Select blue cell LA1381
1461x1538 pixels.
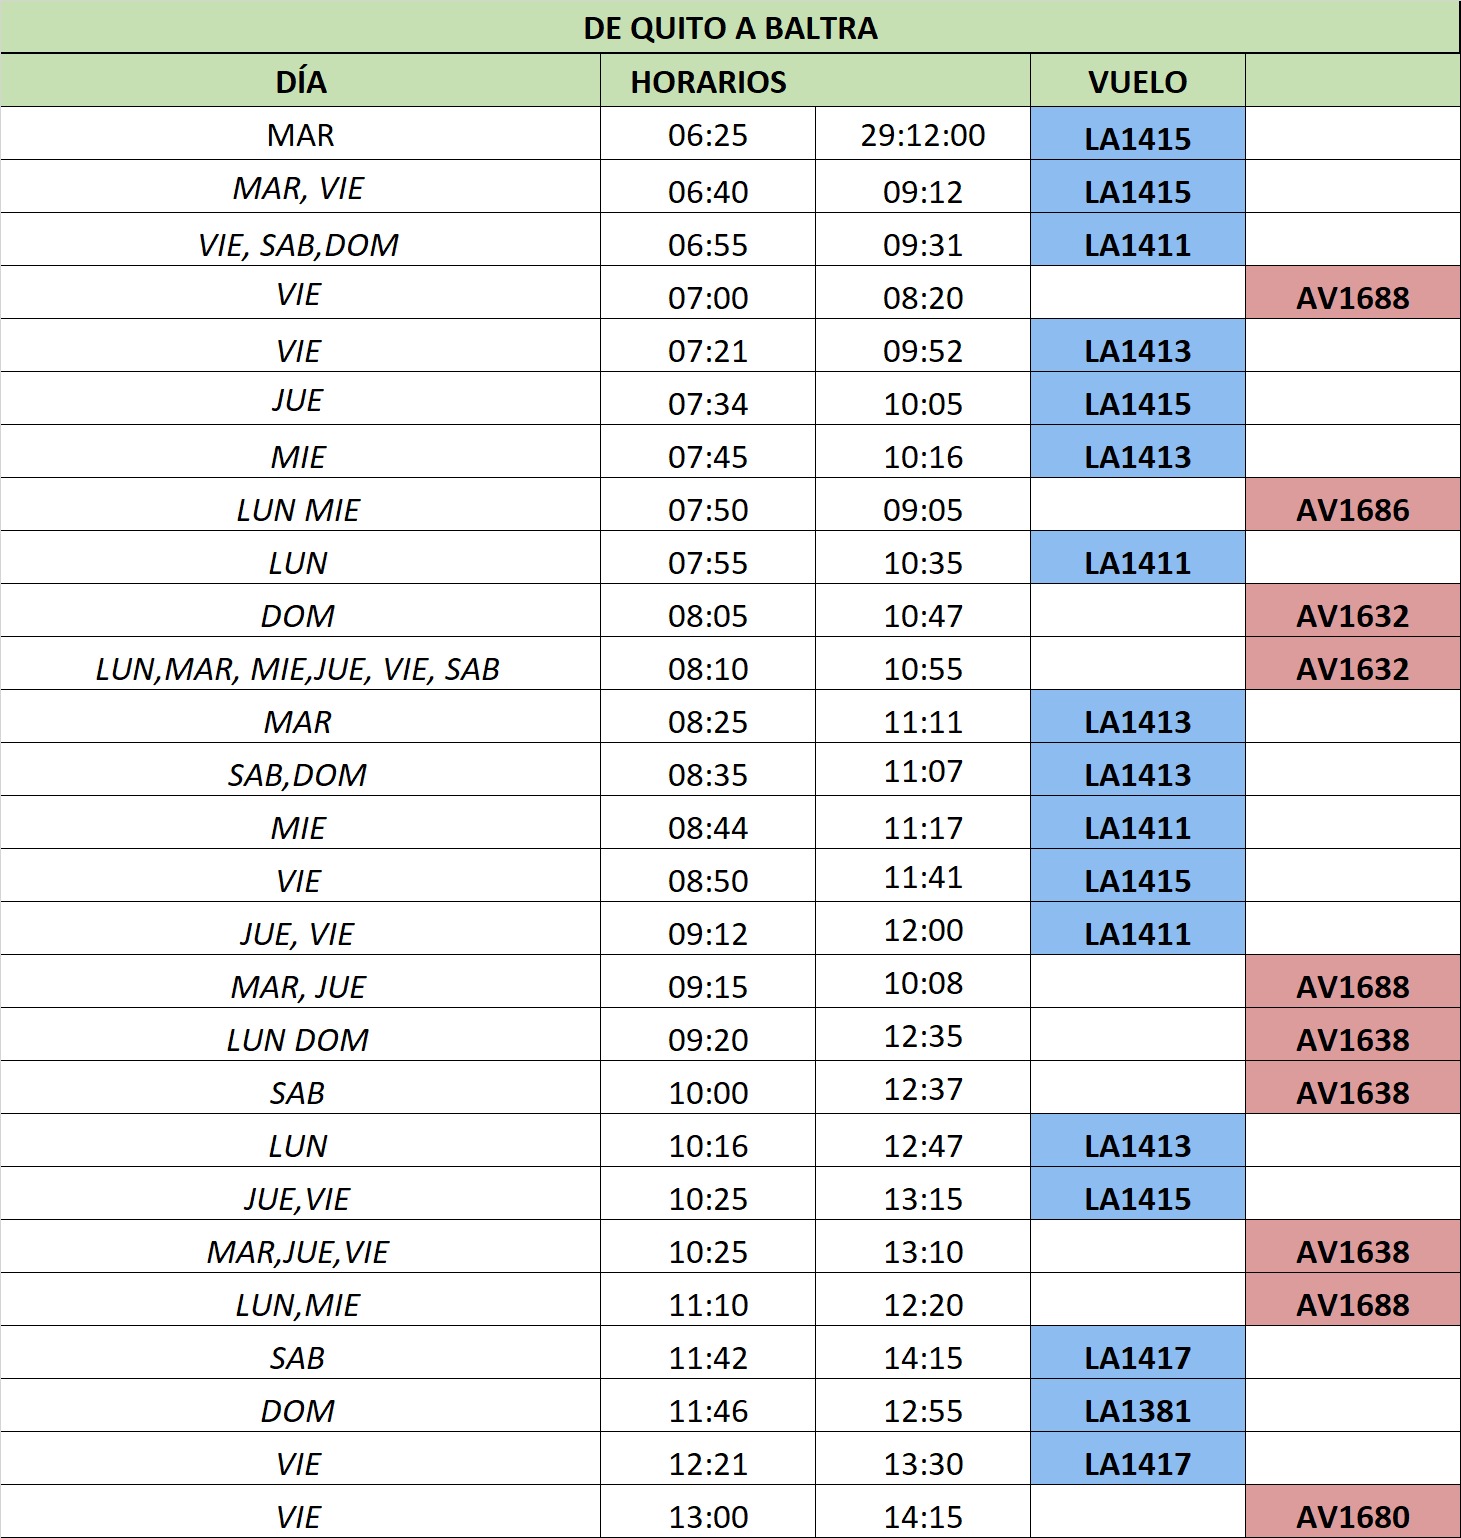pyautogui.click(x=1137, y=1411)
